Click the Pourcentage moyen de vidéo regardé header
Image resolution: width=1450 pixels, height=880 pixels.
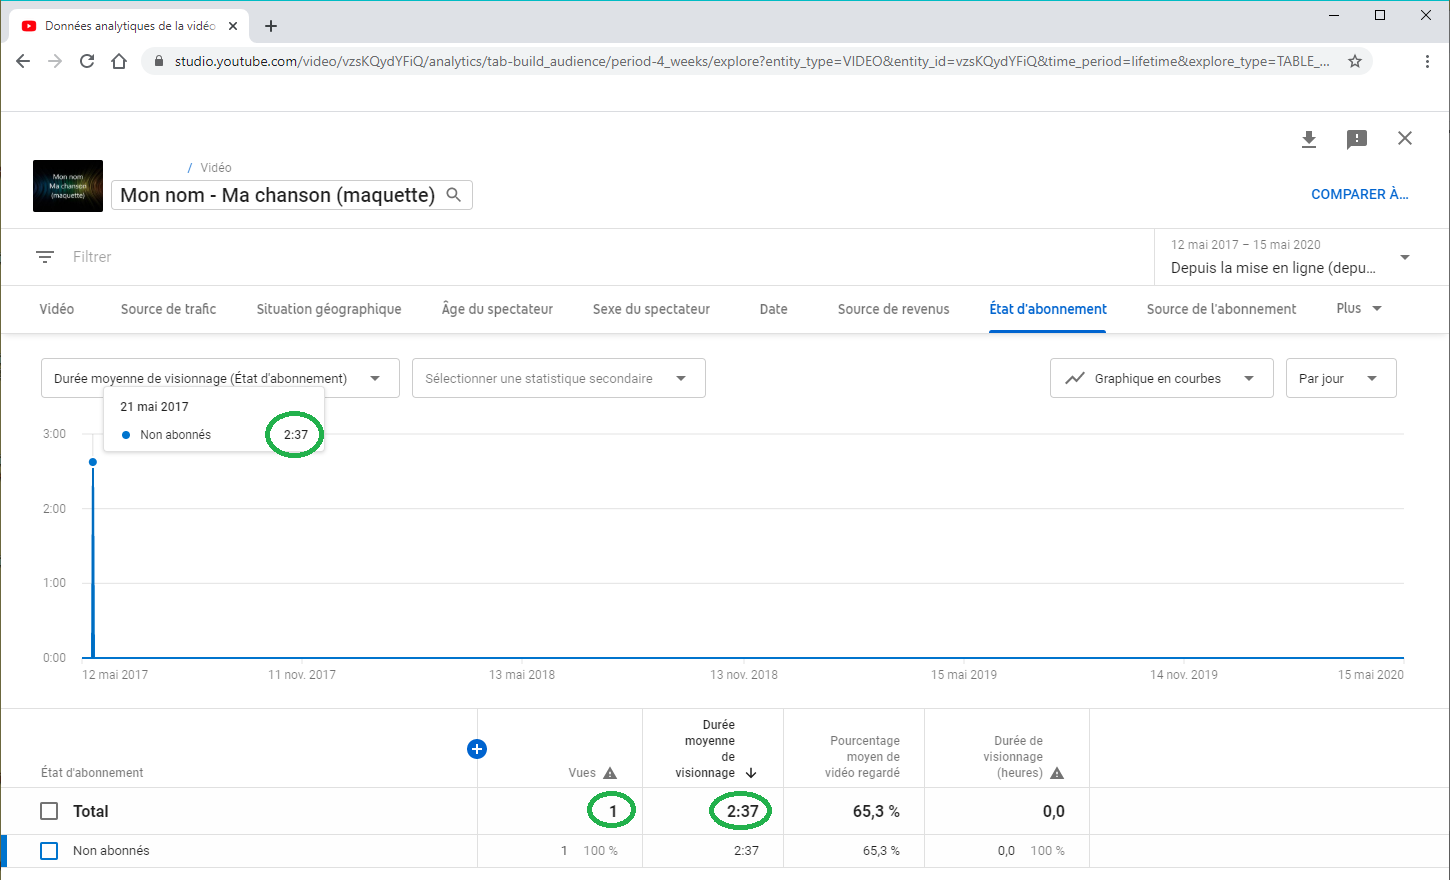(x=863, y=757)
